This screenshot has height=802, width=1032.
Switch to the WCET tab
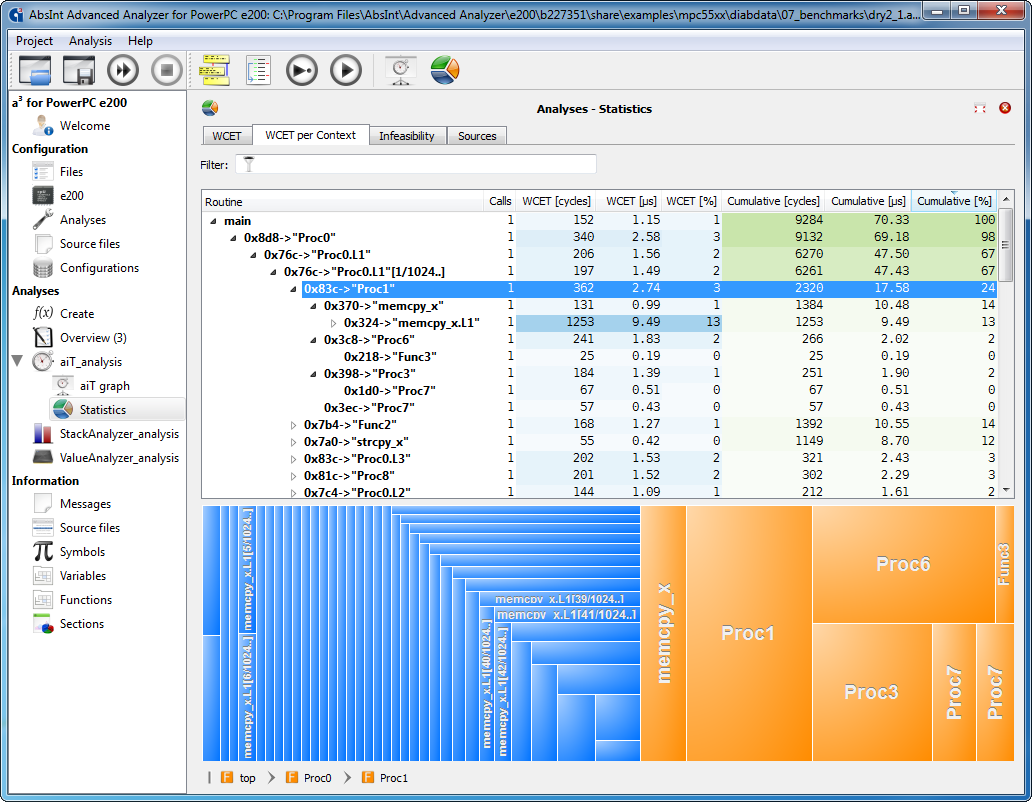(227, 136)
